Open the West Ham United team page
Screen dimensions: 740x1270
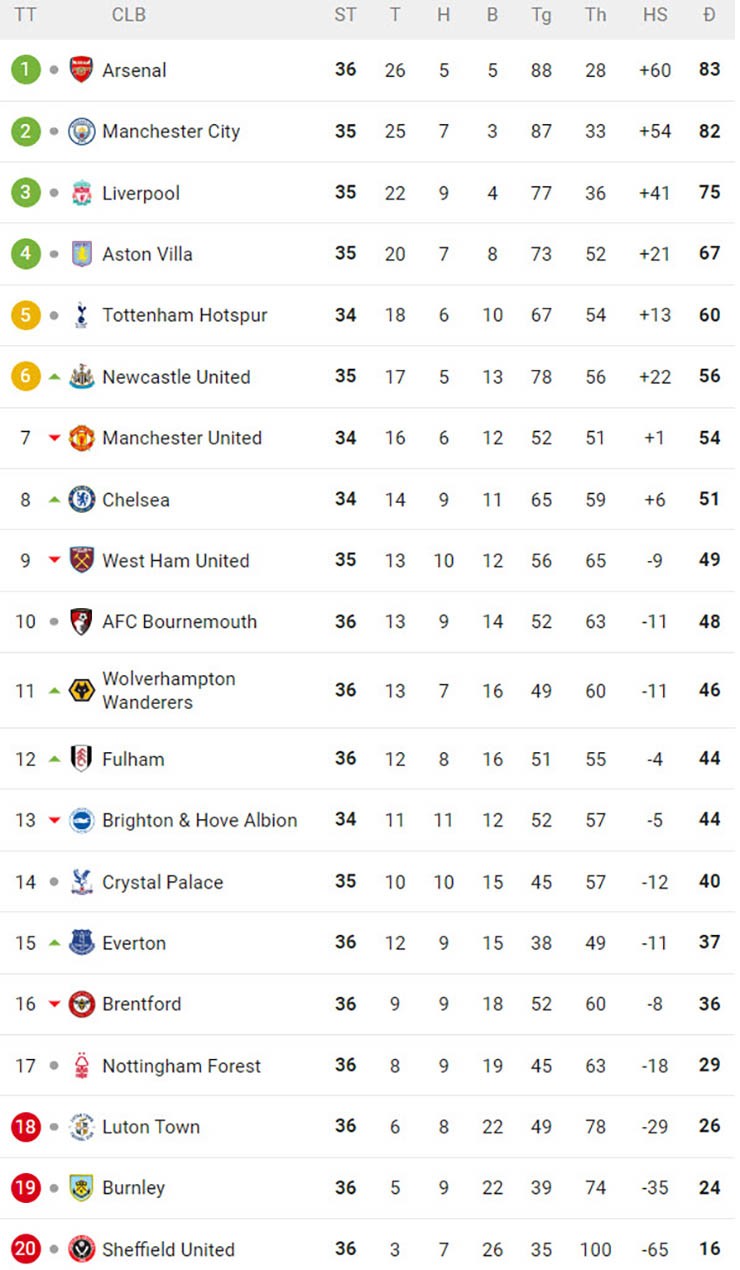(176, 560)
